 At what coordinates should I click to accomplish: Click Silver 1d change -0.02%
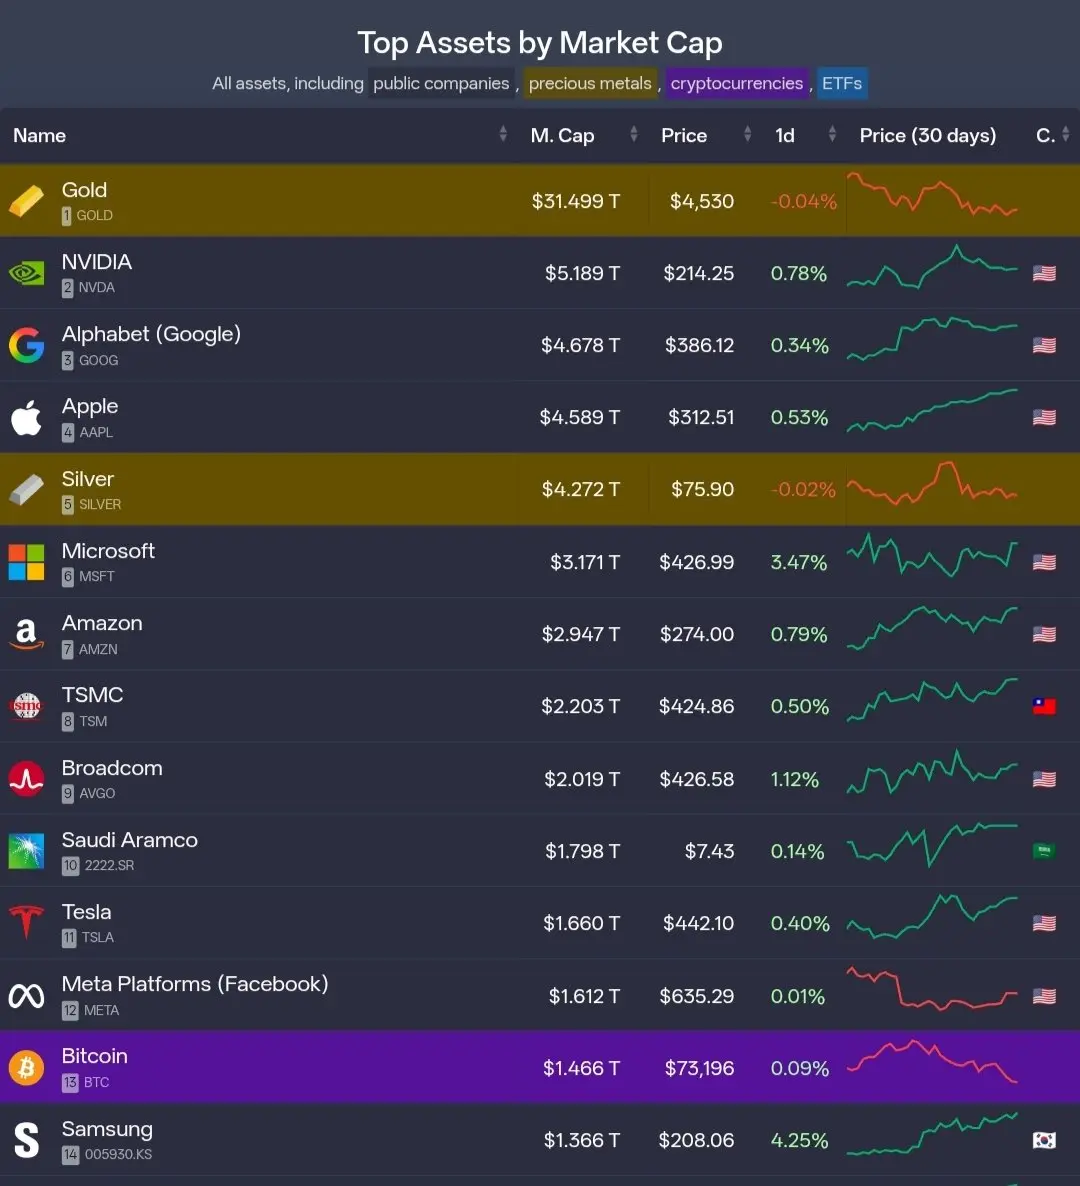[803, 489]
